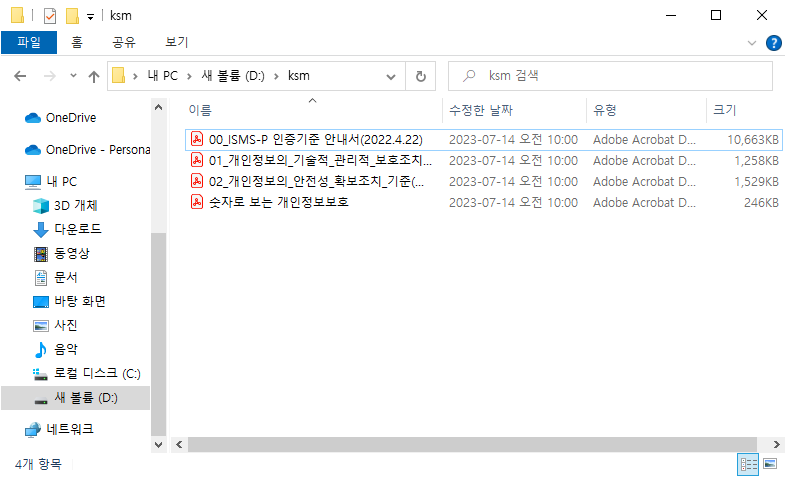Click navigation pane scroll up arrow
Image resolution: width=786 pixels, height=477 pixels.
pos(158,107)
